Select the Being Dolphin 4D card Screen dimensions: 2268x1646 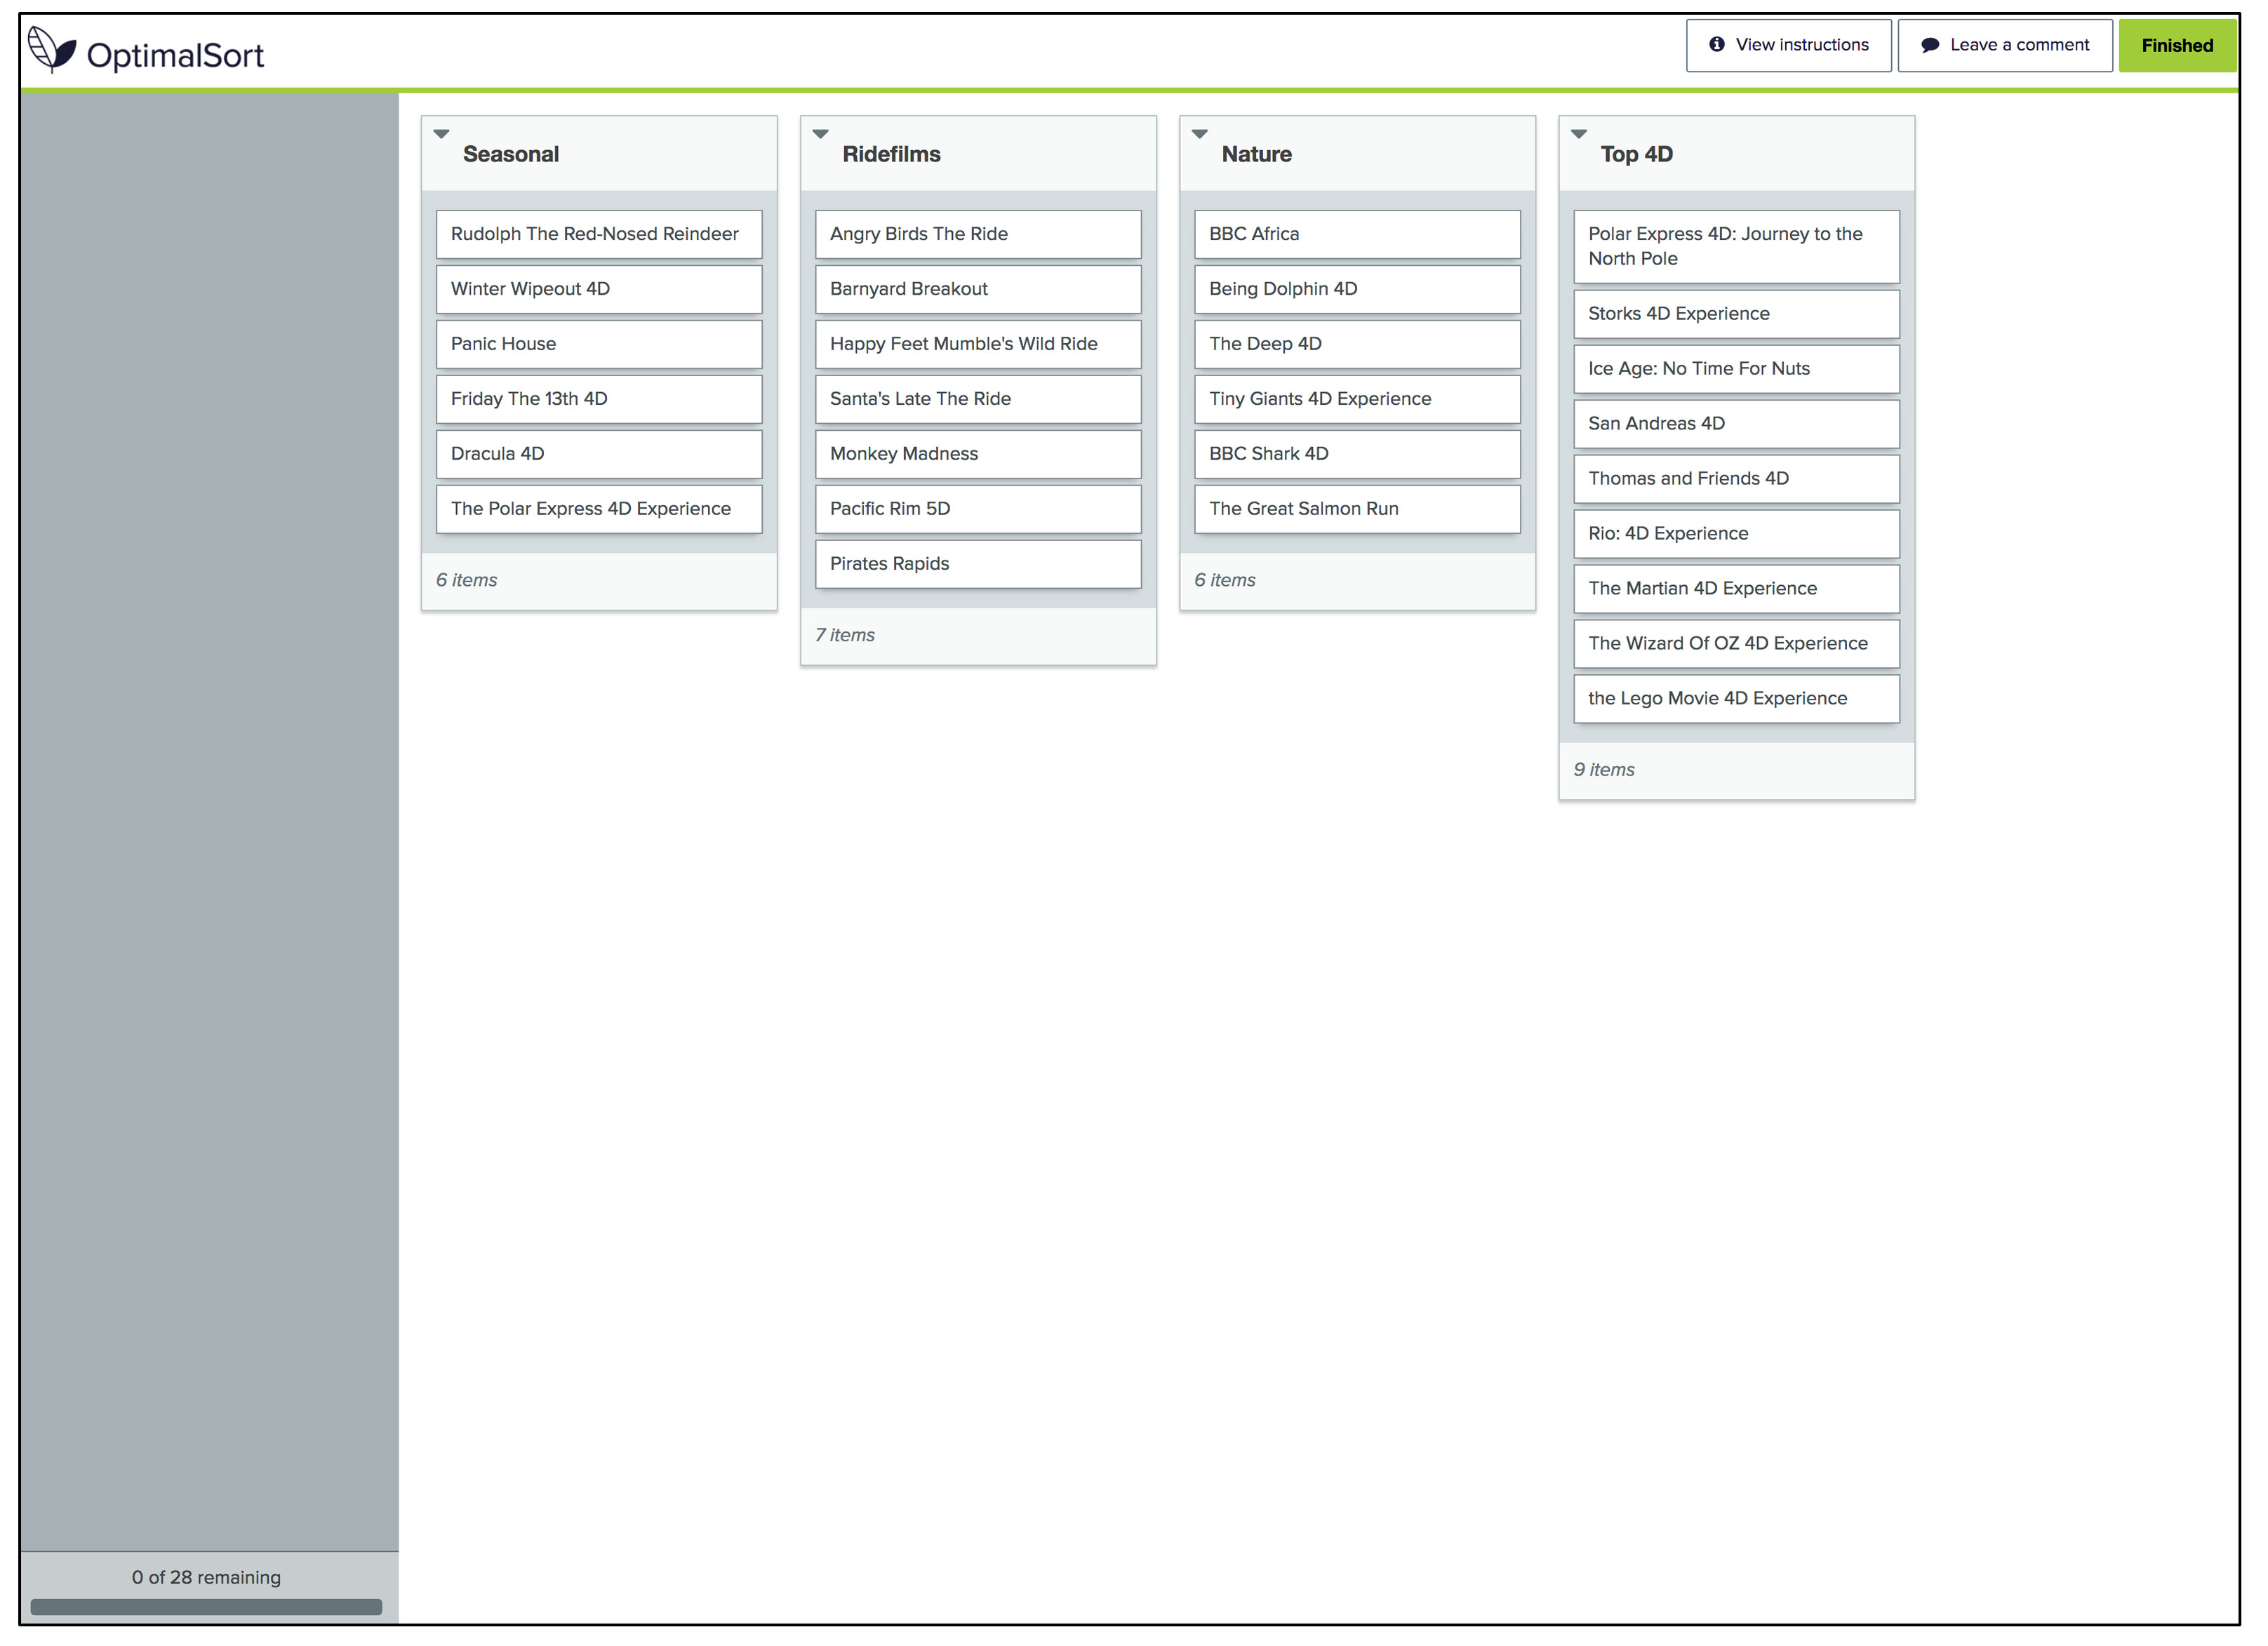(x=1357, y=289)
